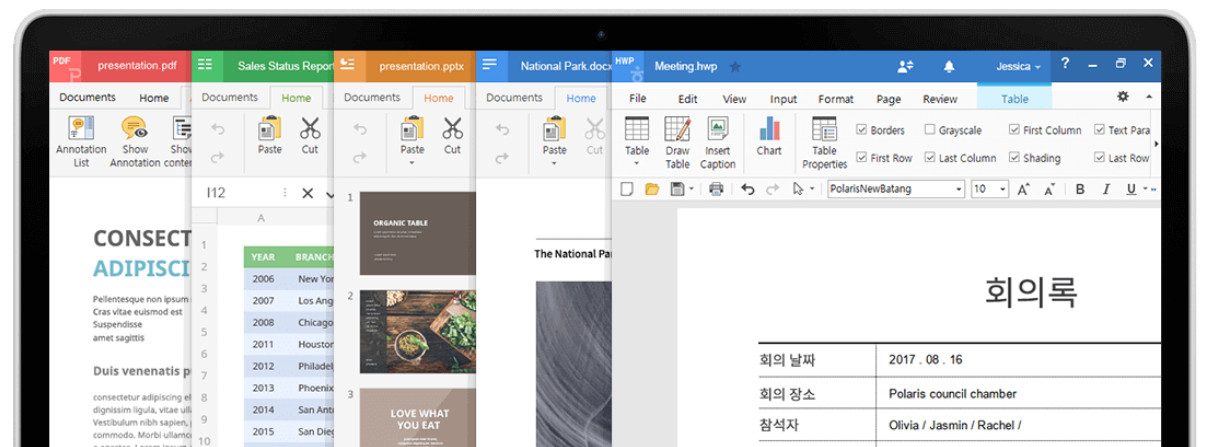Print using the printer icon
Screen dimensions: 1216x447
tap(716, 189)
